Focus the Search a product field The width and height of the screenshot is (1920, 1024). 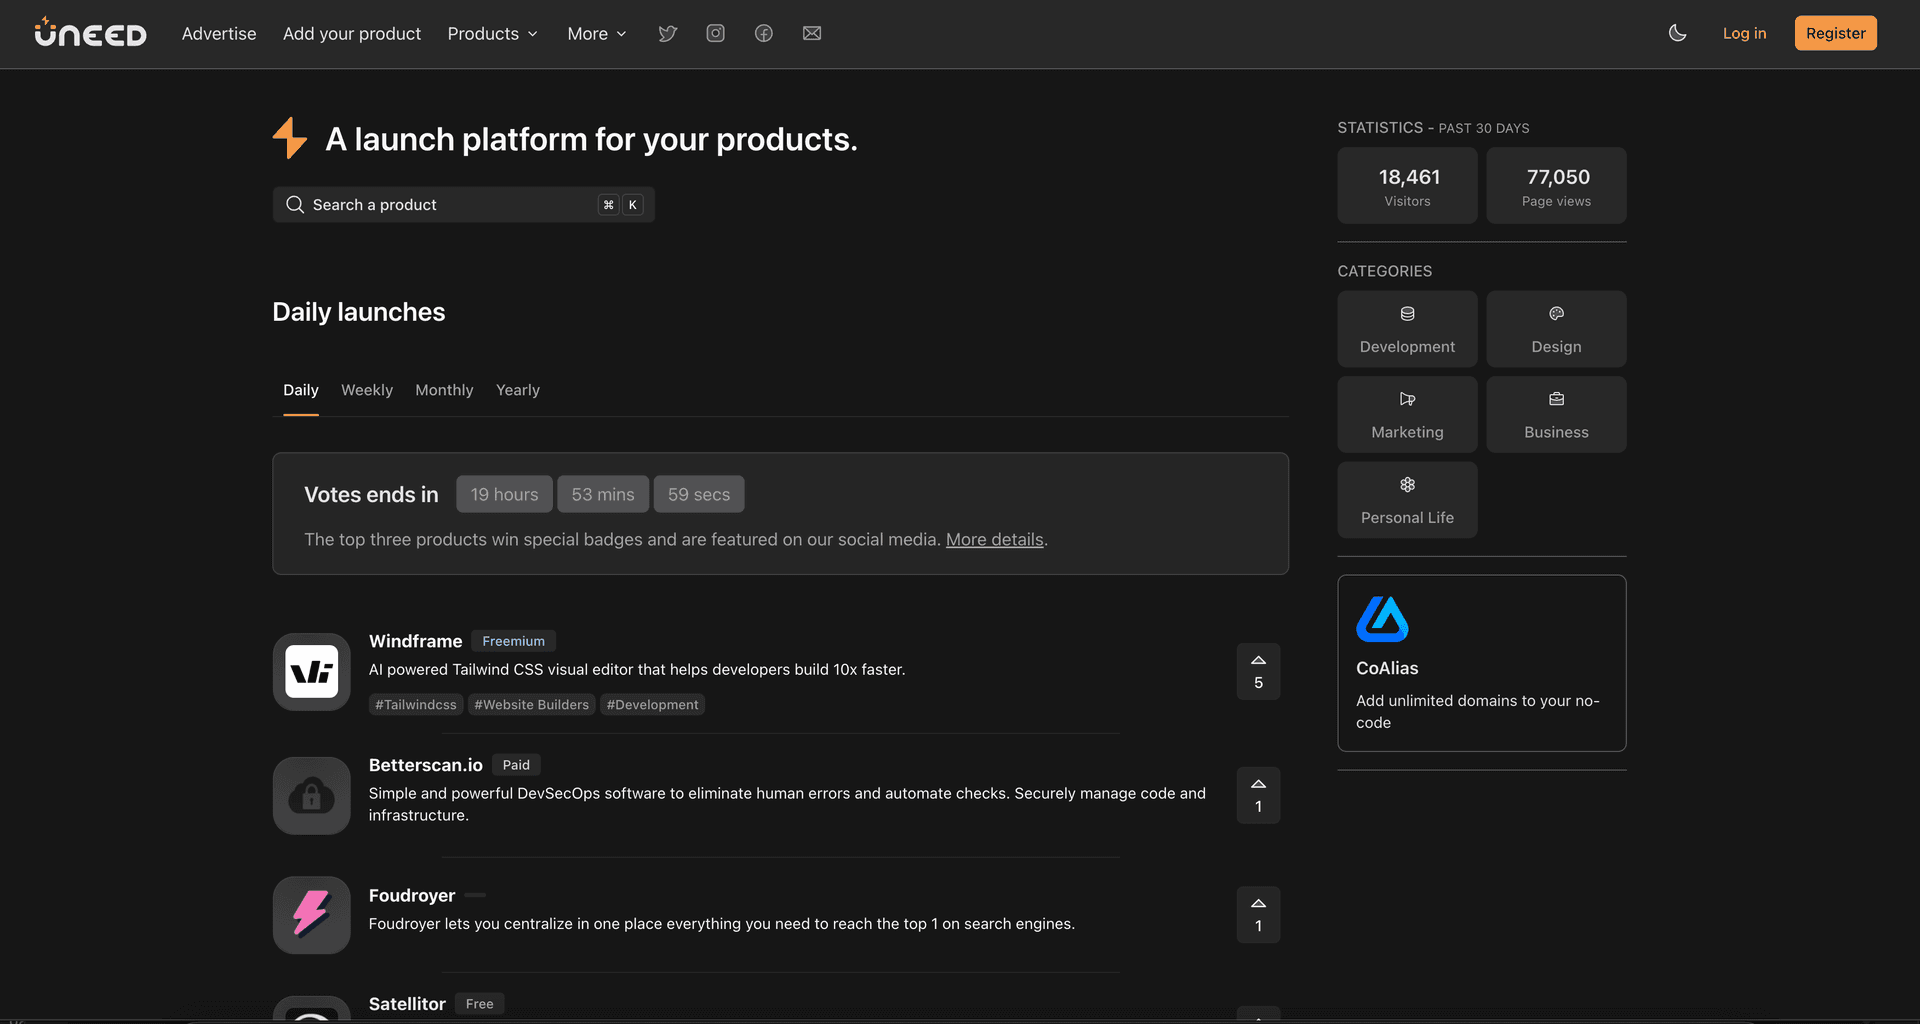(463, 204)
